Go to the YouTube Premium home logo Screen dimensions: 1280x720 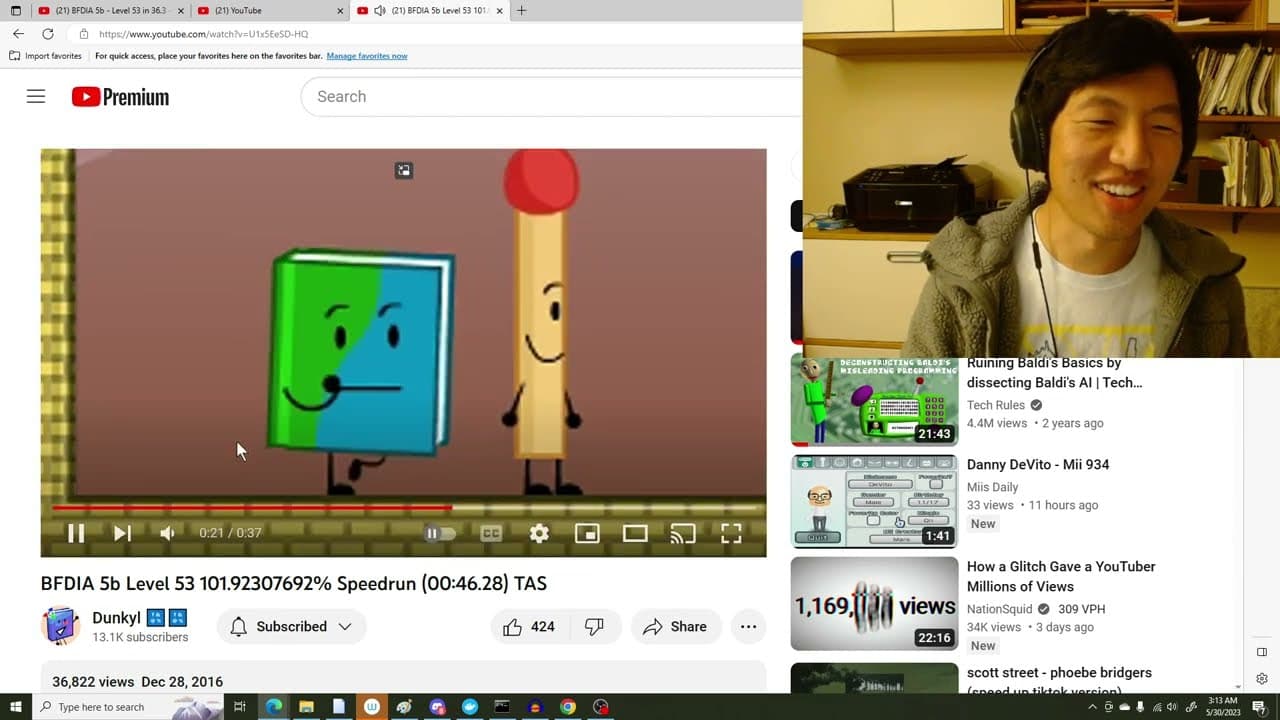pyautogui.click(x=120, y=97)
